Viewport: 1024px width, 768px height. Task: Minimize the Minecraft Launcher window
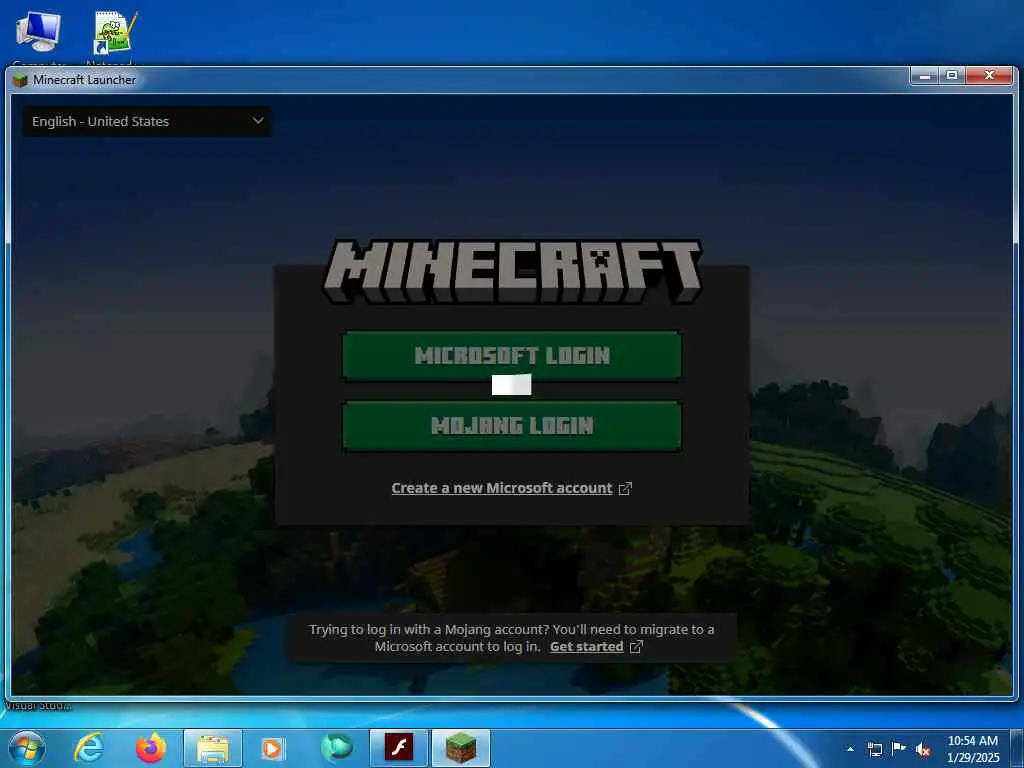[925, 76]
